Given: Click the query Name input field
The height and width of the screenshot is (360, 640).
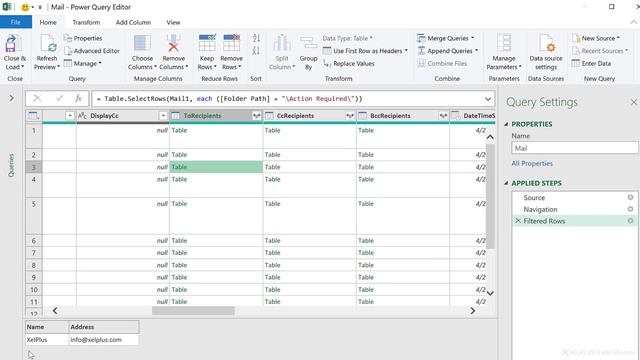Looking at the screenshot, I should pyautogui.click(x=575, y=148).
